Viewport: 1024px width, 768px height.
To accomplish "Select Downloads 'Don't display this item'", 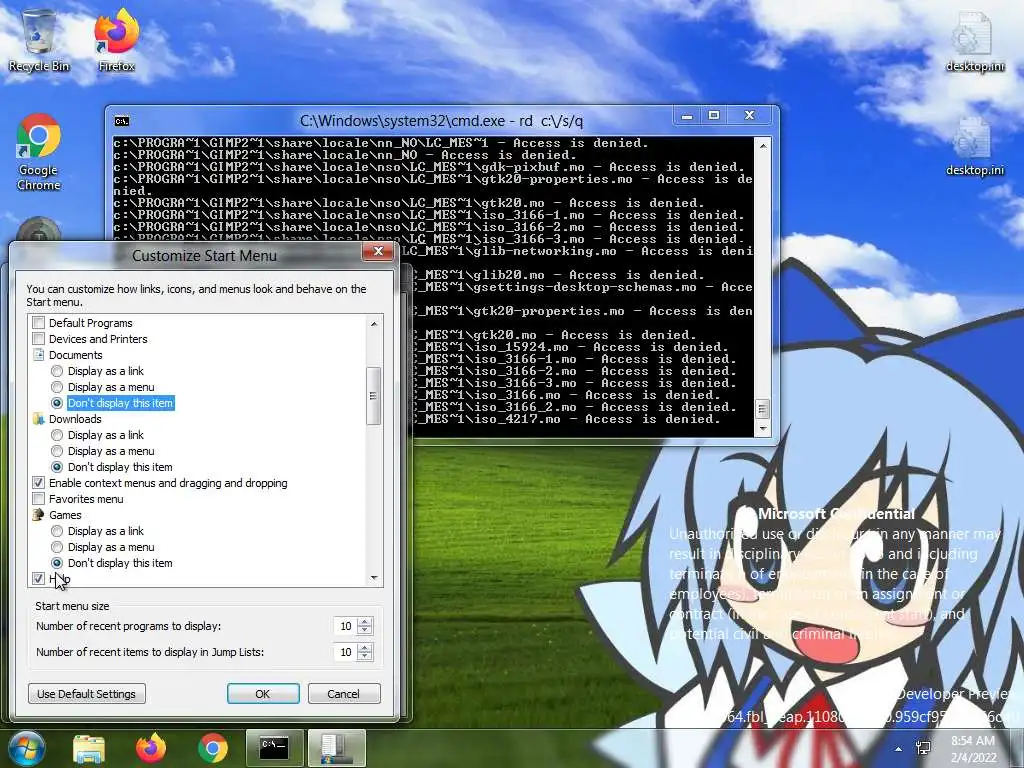I will [x=57, y=467].
